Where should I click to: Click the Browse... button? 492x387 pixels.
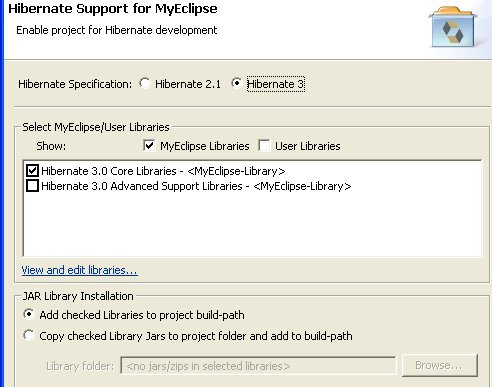click(440, 365)
